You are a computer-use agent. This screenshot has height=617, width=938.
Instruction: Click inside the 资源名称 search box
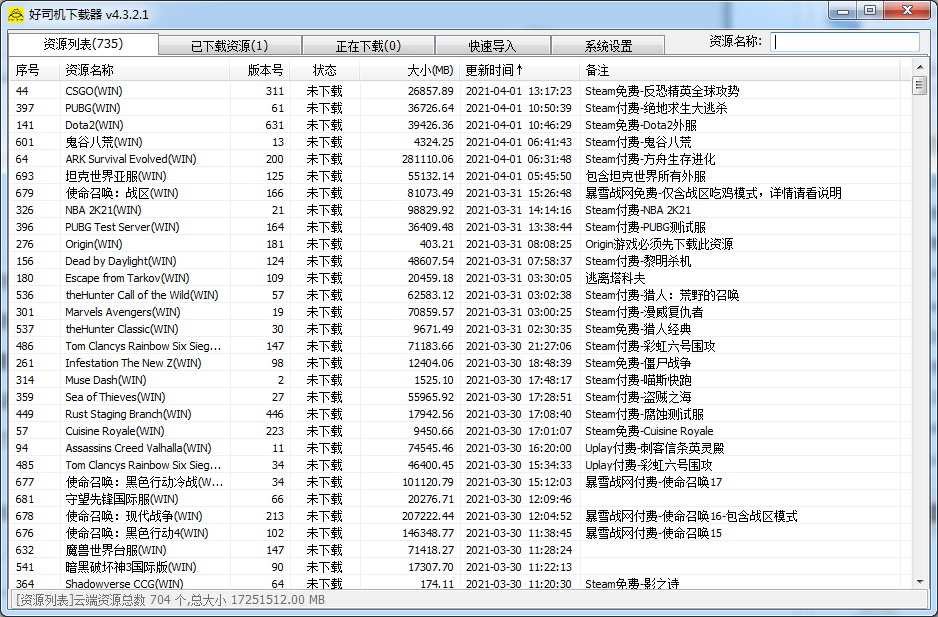845,42
